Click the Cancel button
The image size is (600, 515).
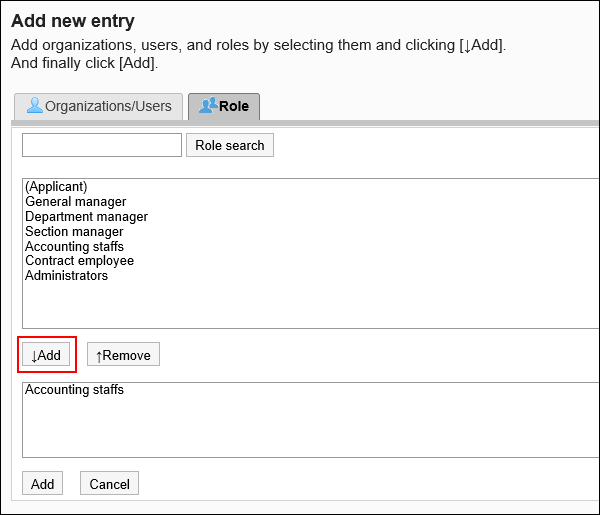coord(109,483)
